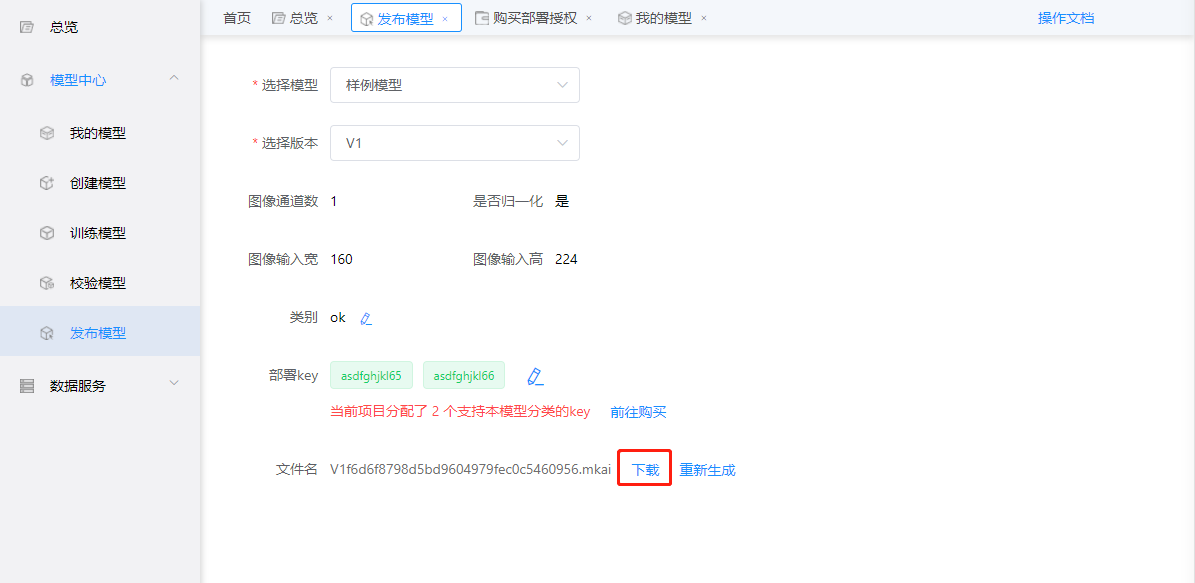Open 创建模型 in the sidebar
1195x583 pixels.
click(100, 183)
